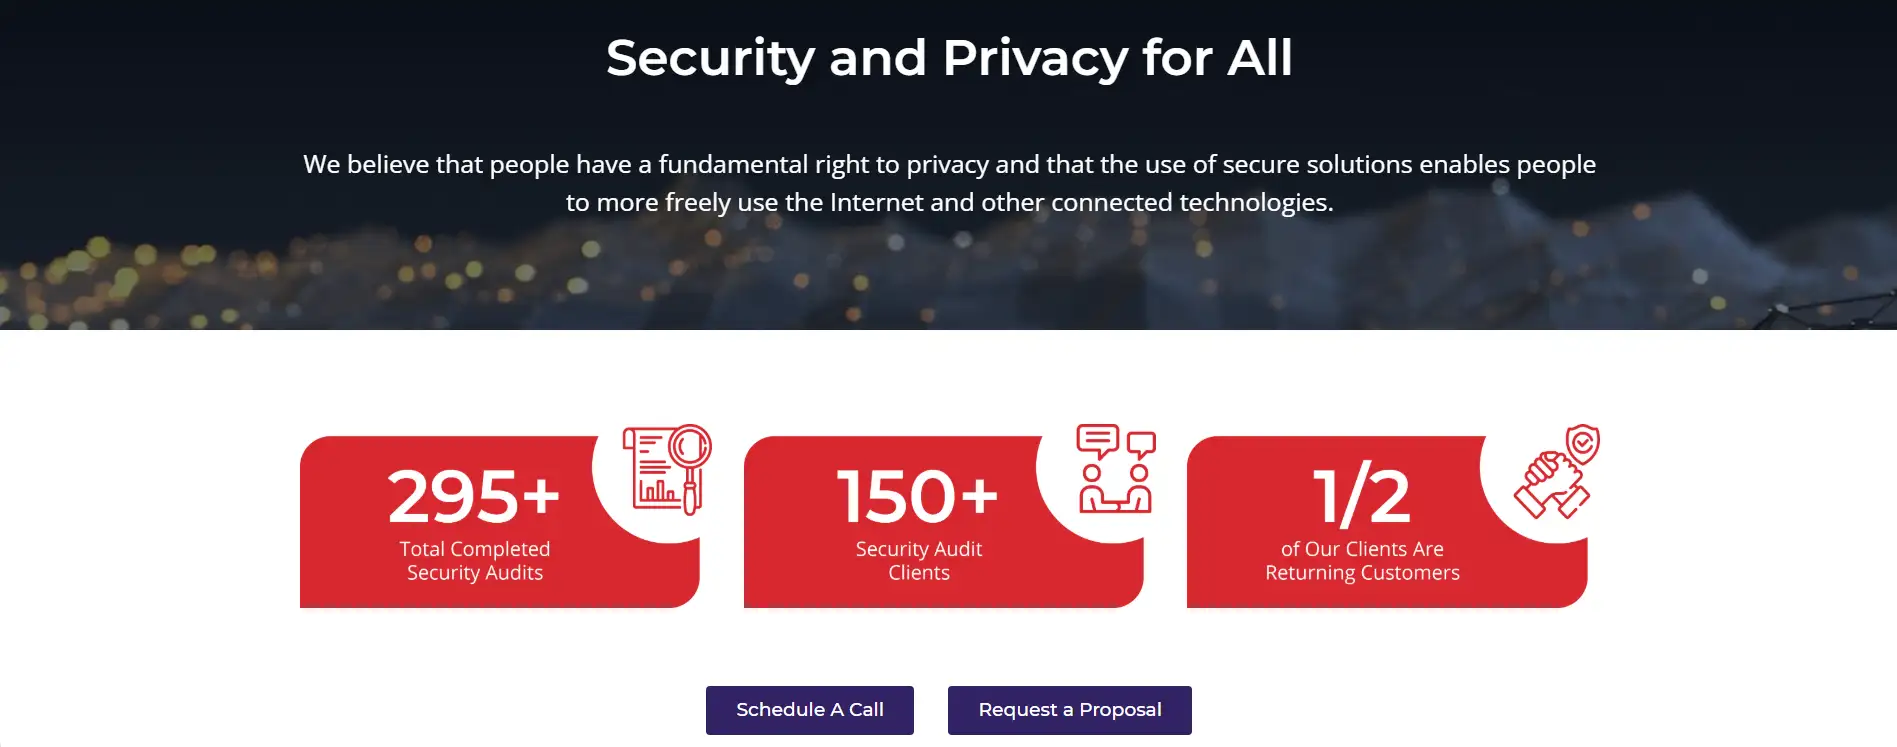The height and width of the screenshot is (747, 1897).
Task: Click the shield checkmark badge above handshake
Action: click(1583, 442)
